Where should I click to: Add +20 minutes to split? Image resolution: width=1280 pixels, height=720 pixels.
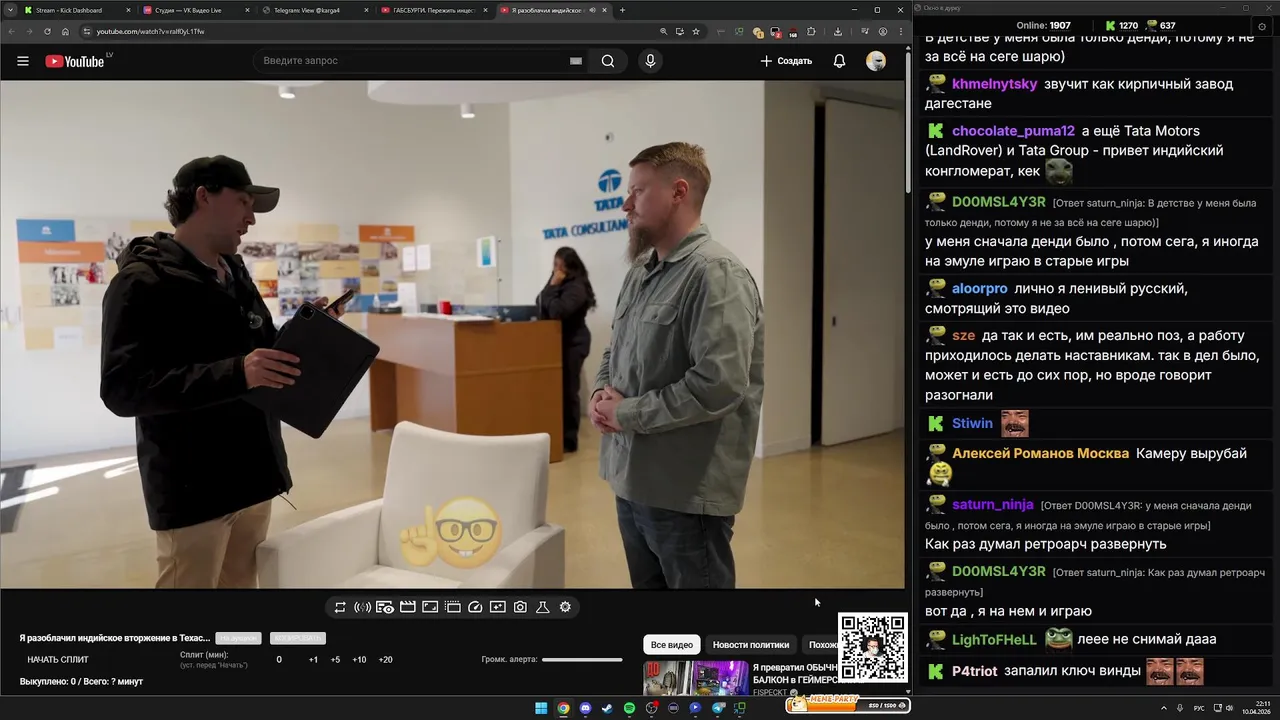pyautogui.click(x=385, y=660)
